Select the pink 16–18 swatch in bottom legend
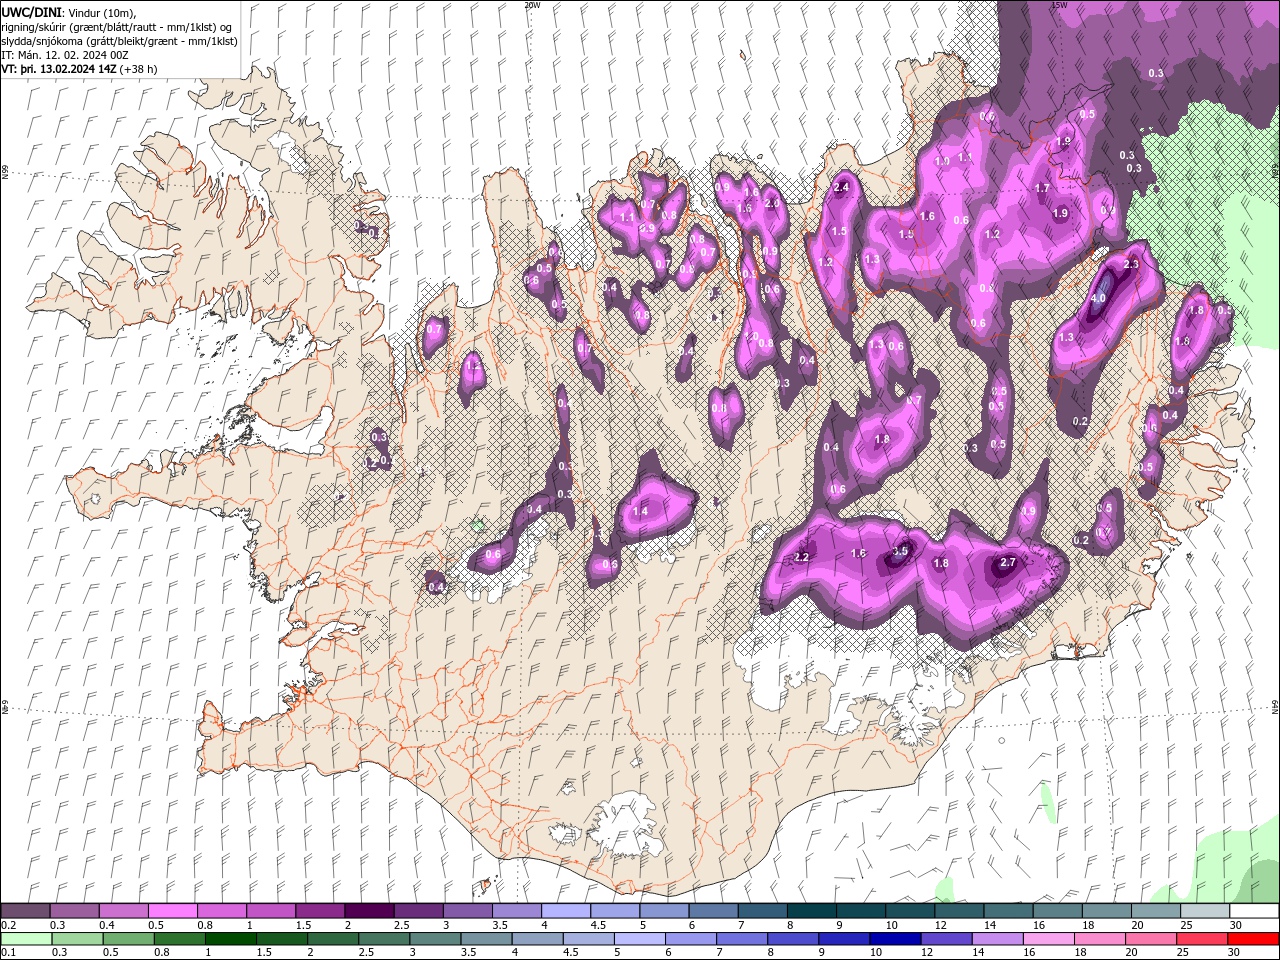The width and height of the screenshot is (1280, 960). 1047,939
